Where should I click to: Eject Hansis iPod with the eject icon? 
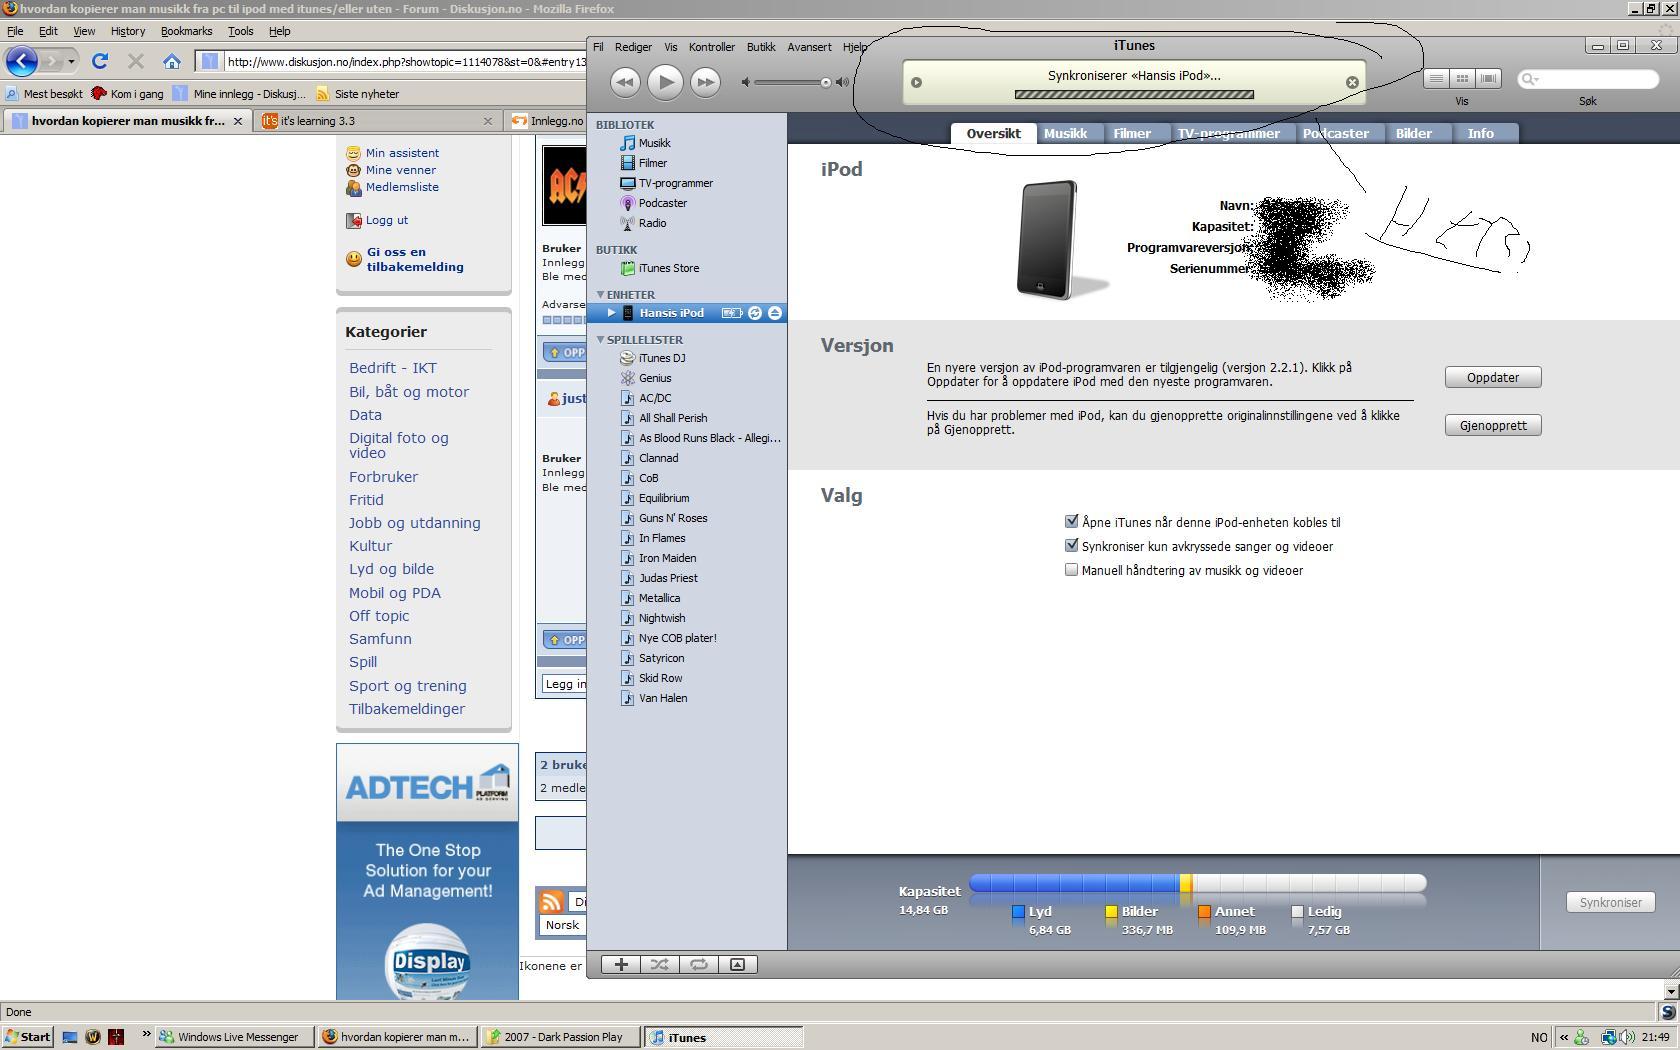point(775,313)
